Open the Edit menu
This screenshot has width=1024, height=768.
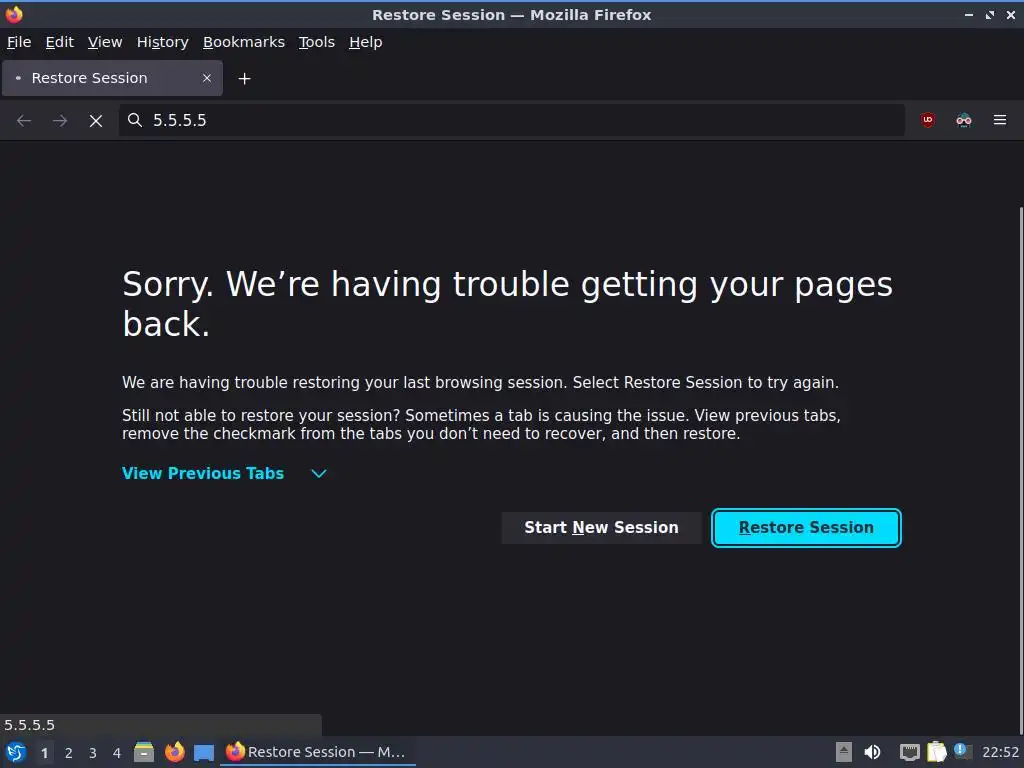coord(59,42)
